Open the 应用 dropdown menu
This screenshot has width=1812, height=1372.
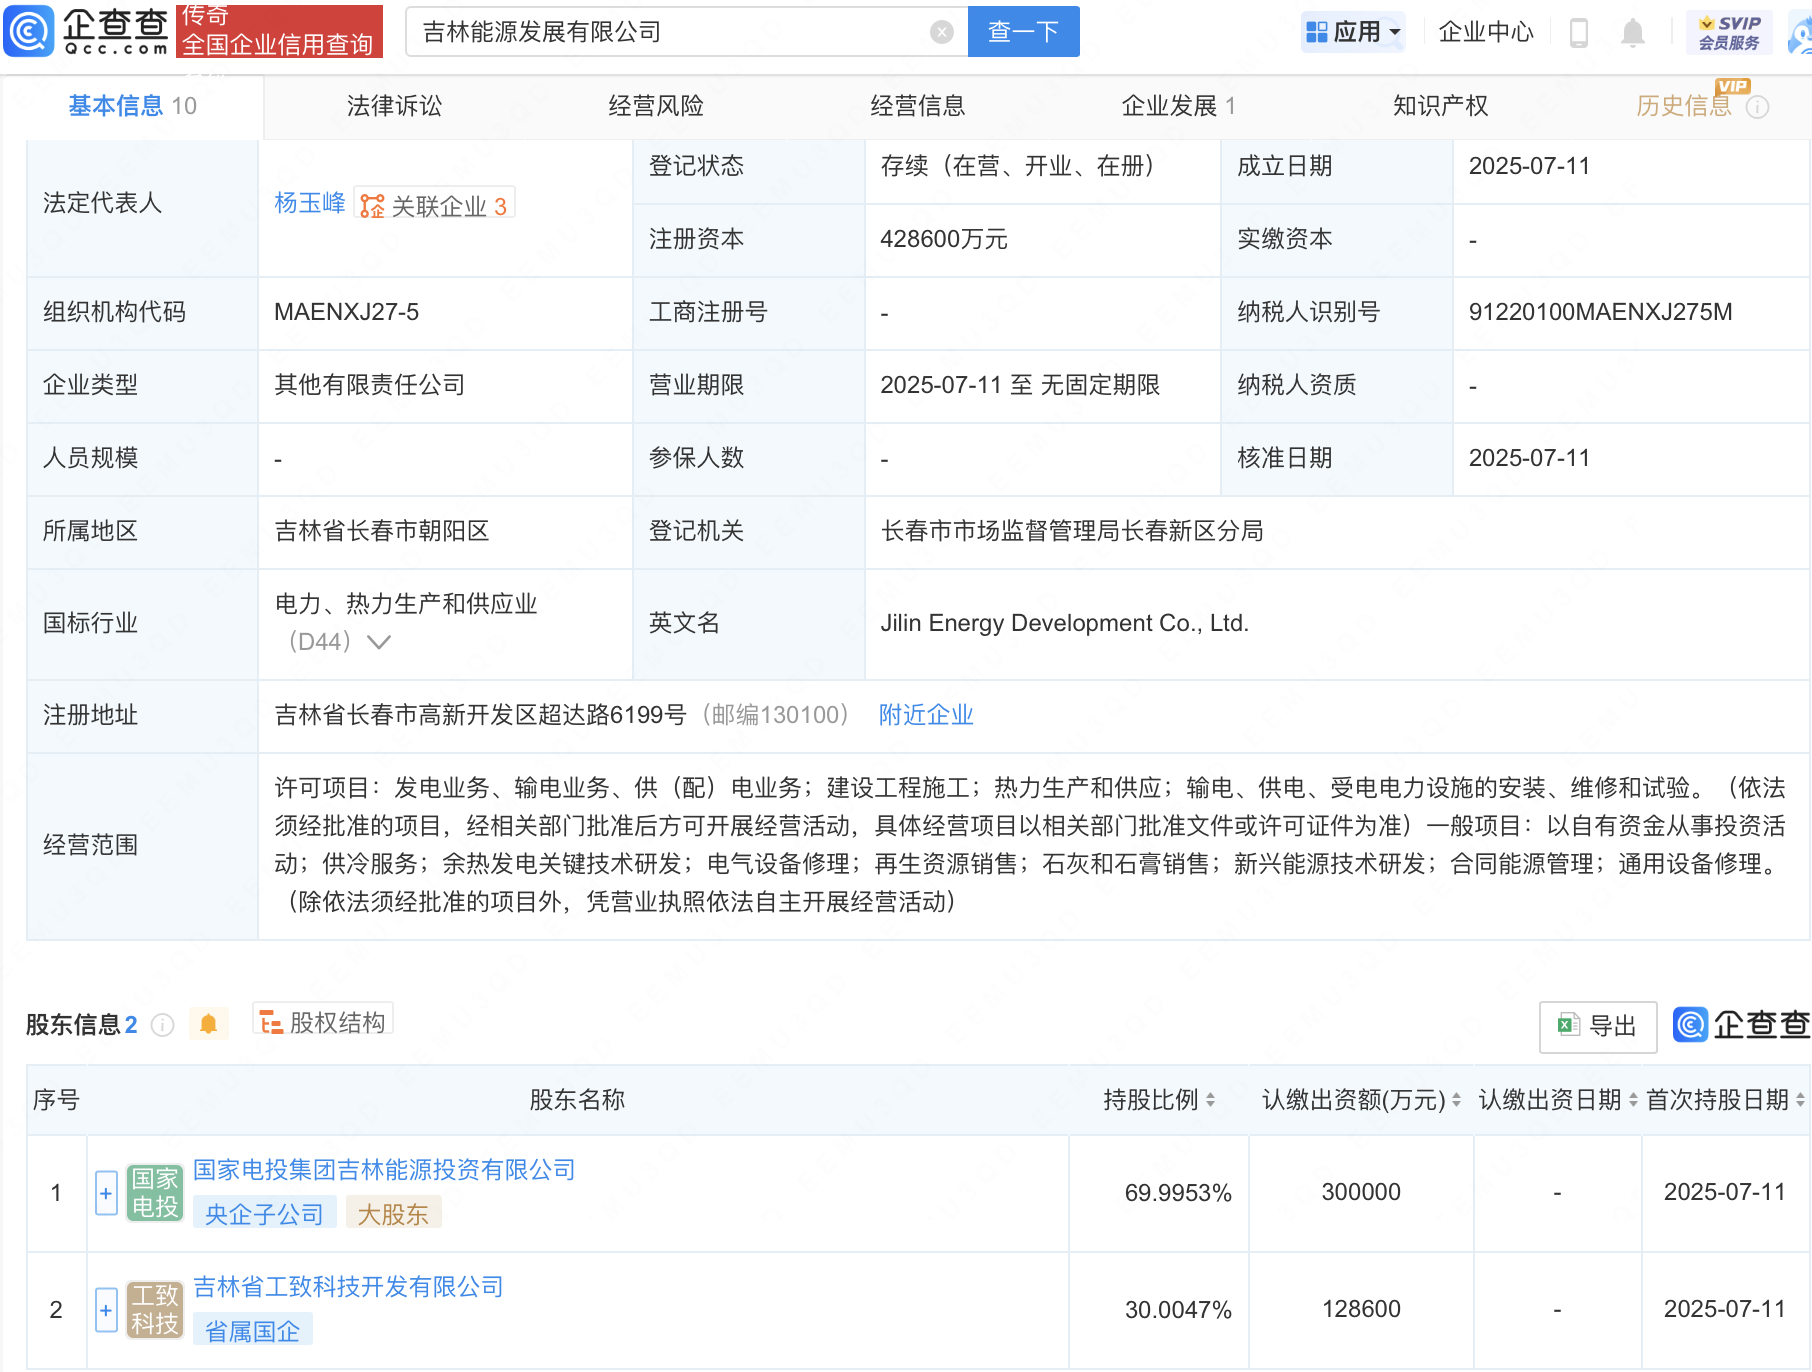(1354, 33)
